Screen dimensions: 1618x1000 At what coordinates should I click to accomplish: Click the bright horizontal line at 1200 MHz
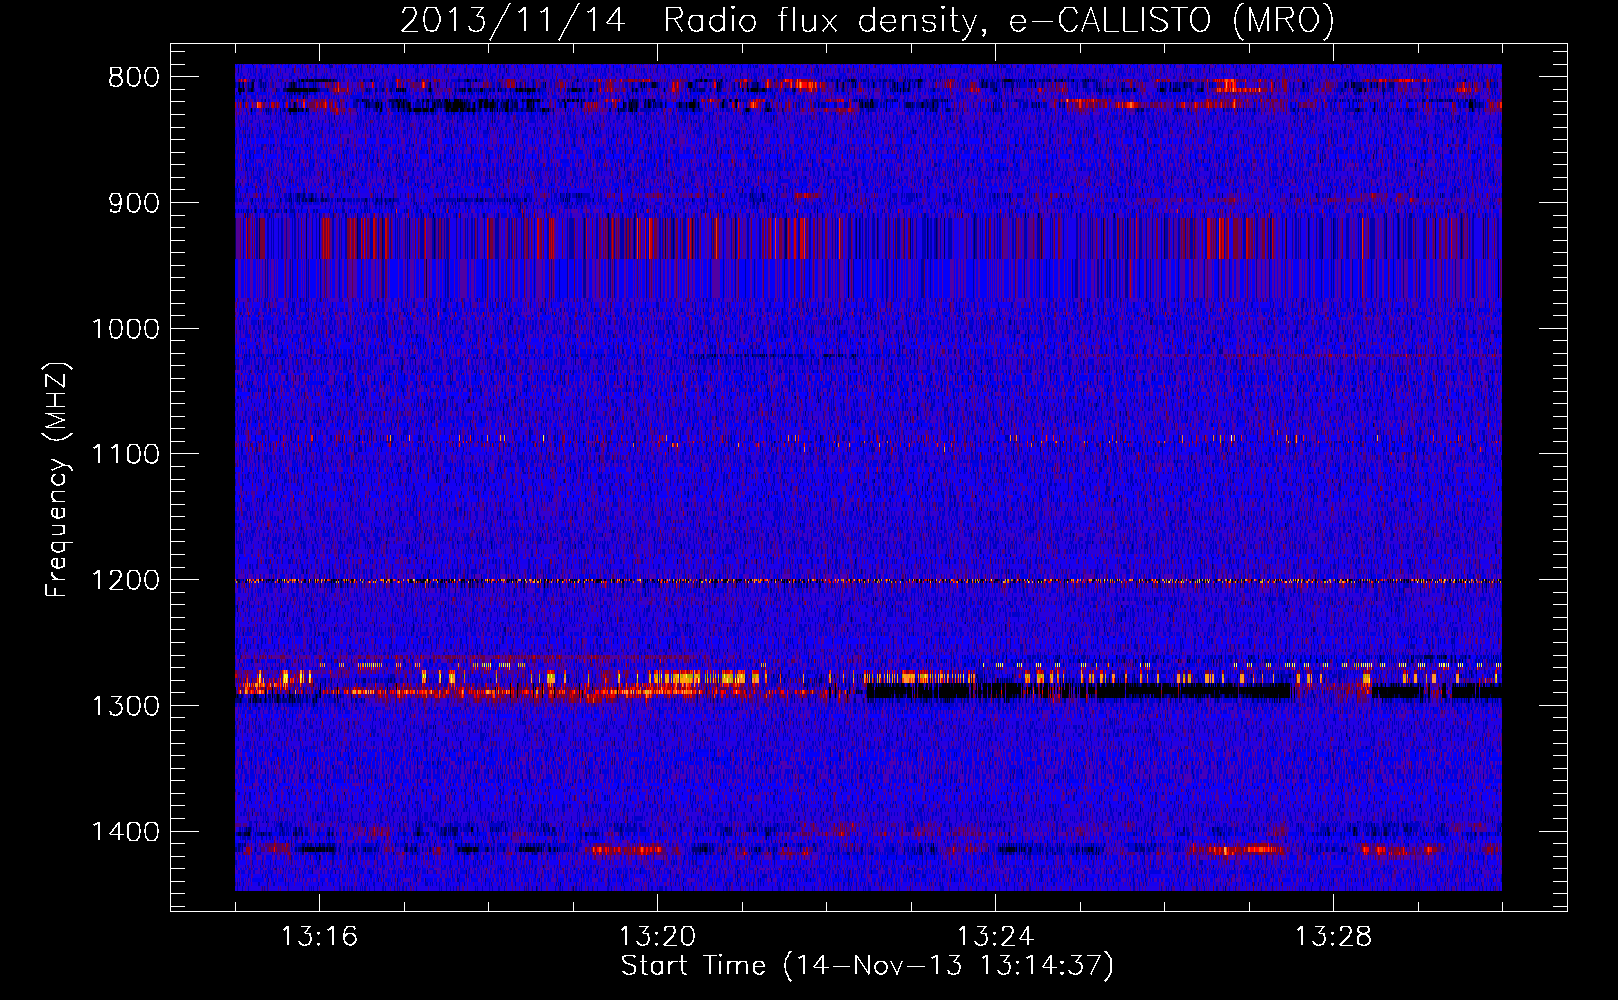(x=868, y=581)
